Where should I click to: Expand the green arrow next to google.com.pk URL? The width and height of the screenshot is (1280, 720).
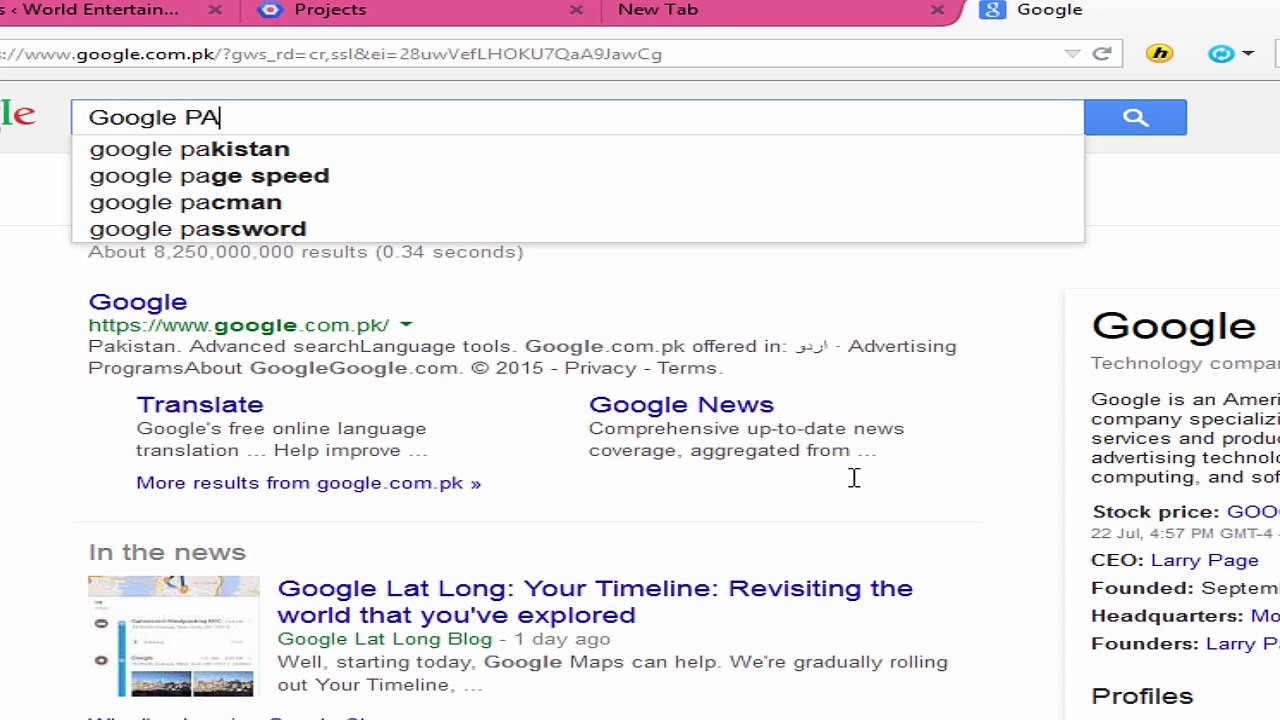pos(406,325)
